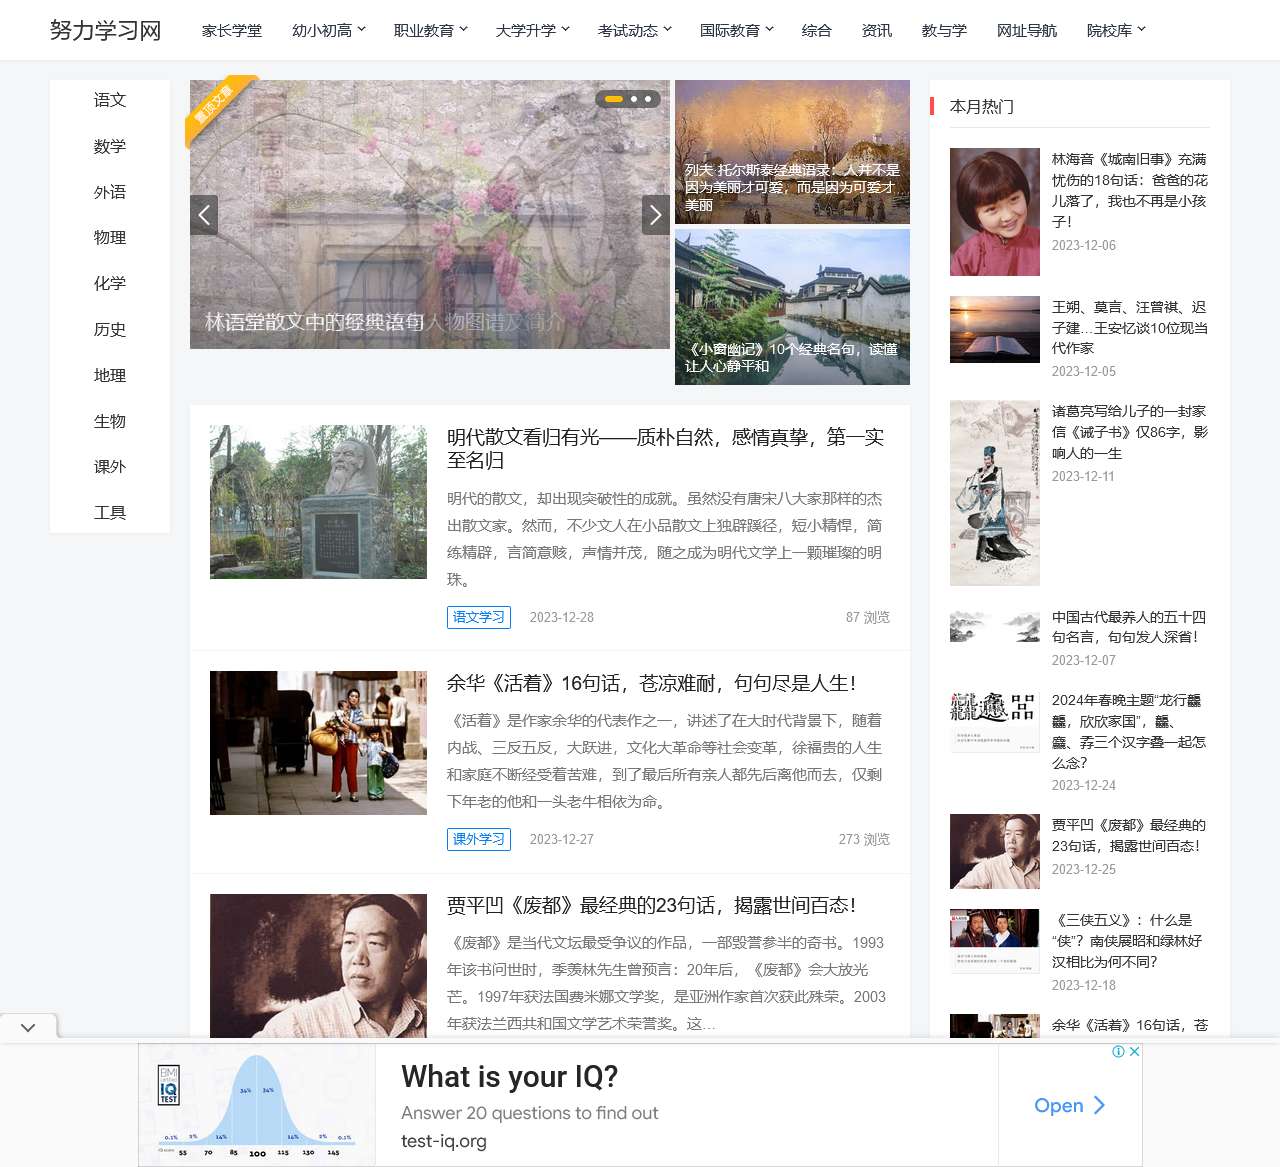Open ad info icon on IQ banner
Viewport: 1280px width, 1167px height.
click(x=1119, y=1051)
